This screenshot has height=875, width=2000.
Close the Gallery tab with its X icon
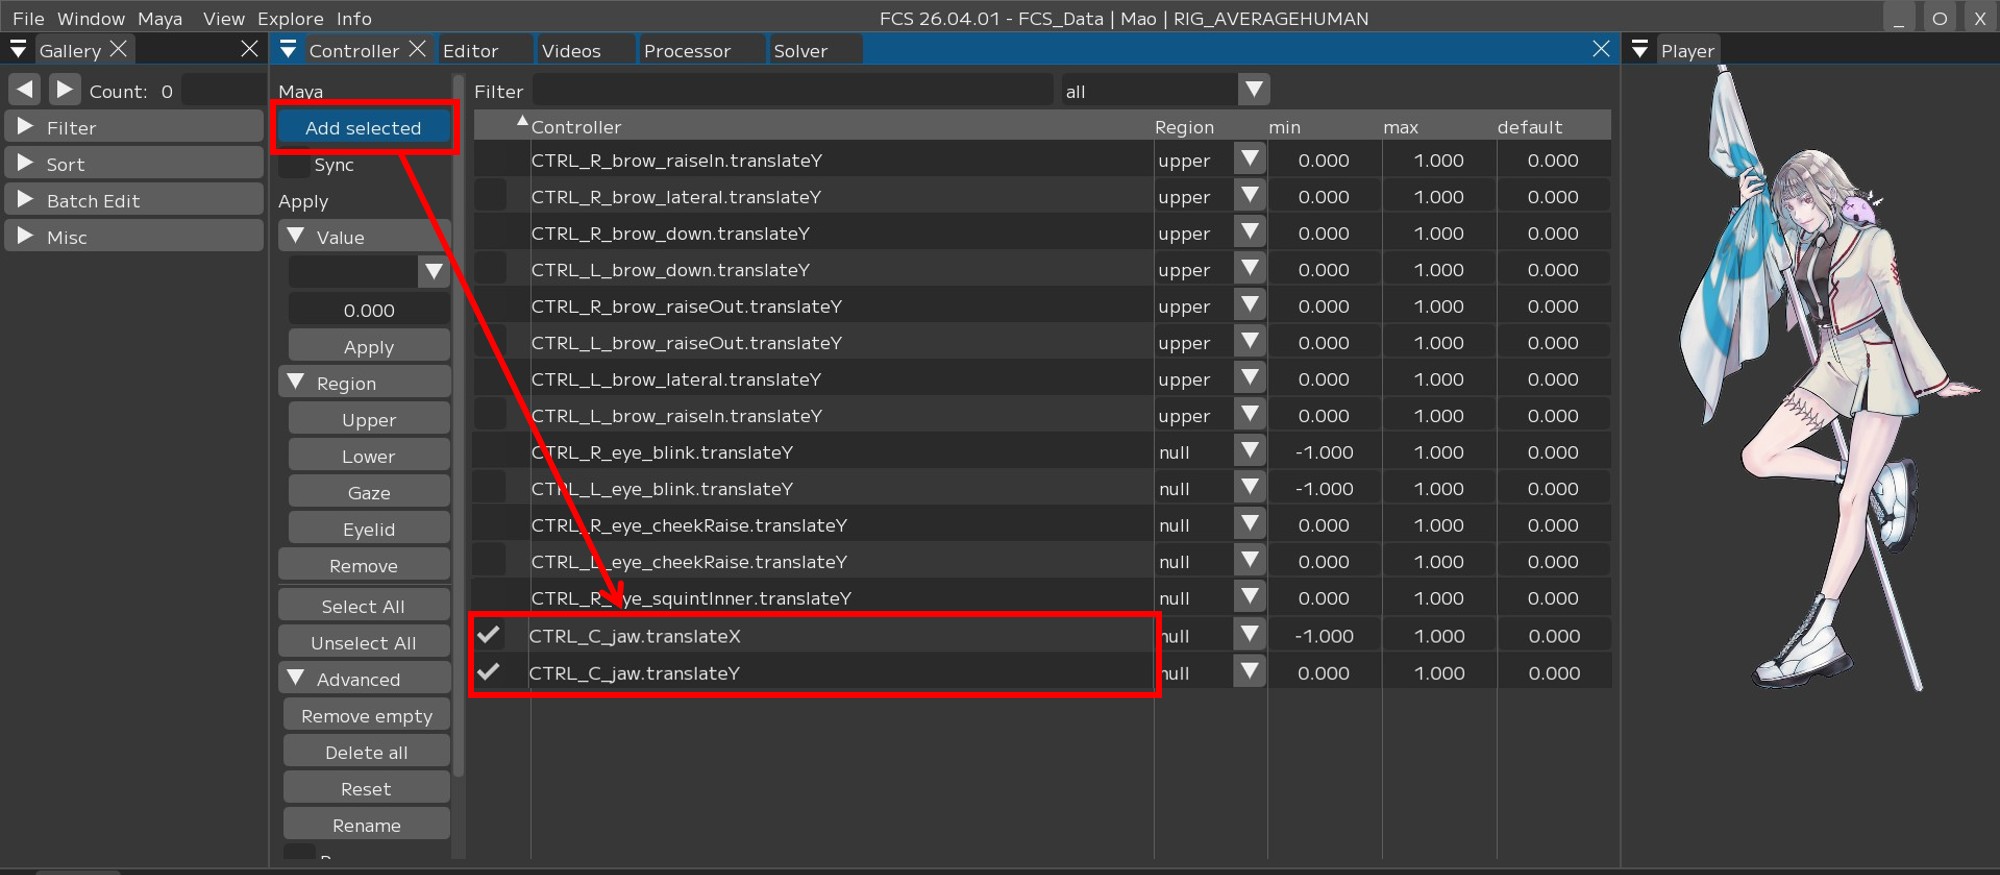coord(118,49)
